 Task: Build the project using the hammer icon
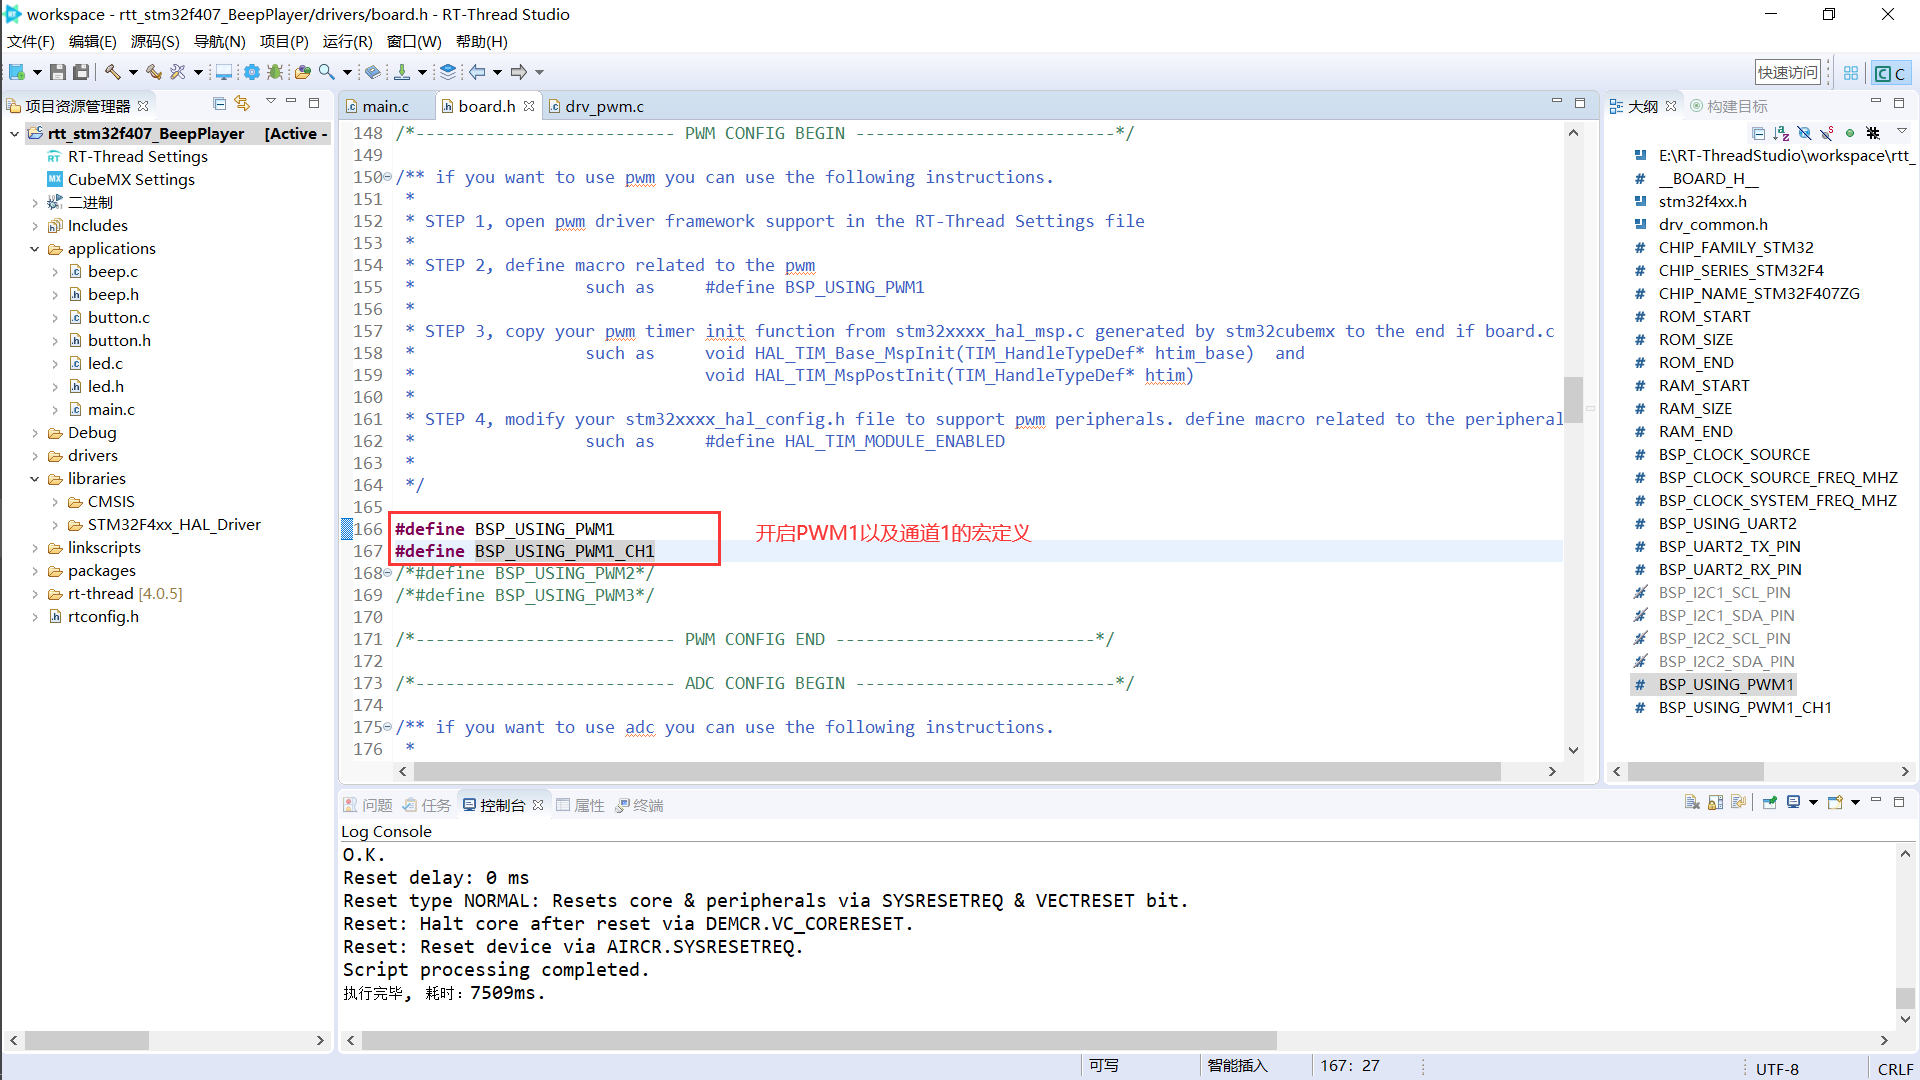click(x=114, y=72)
